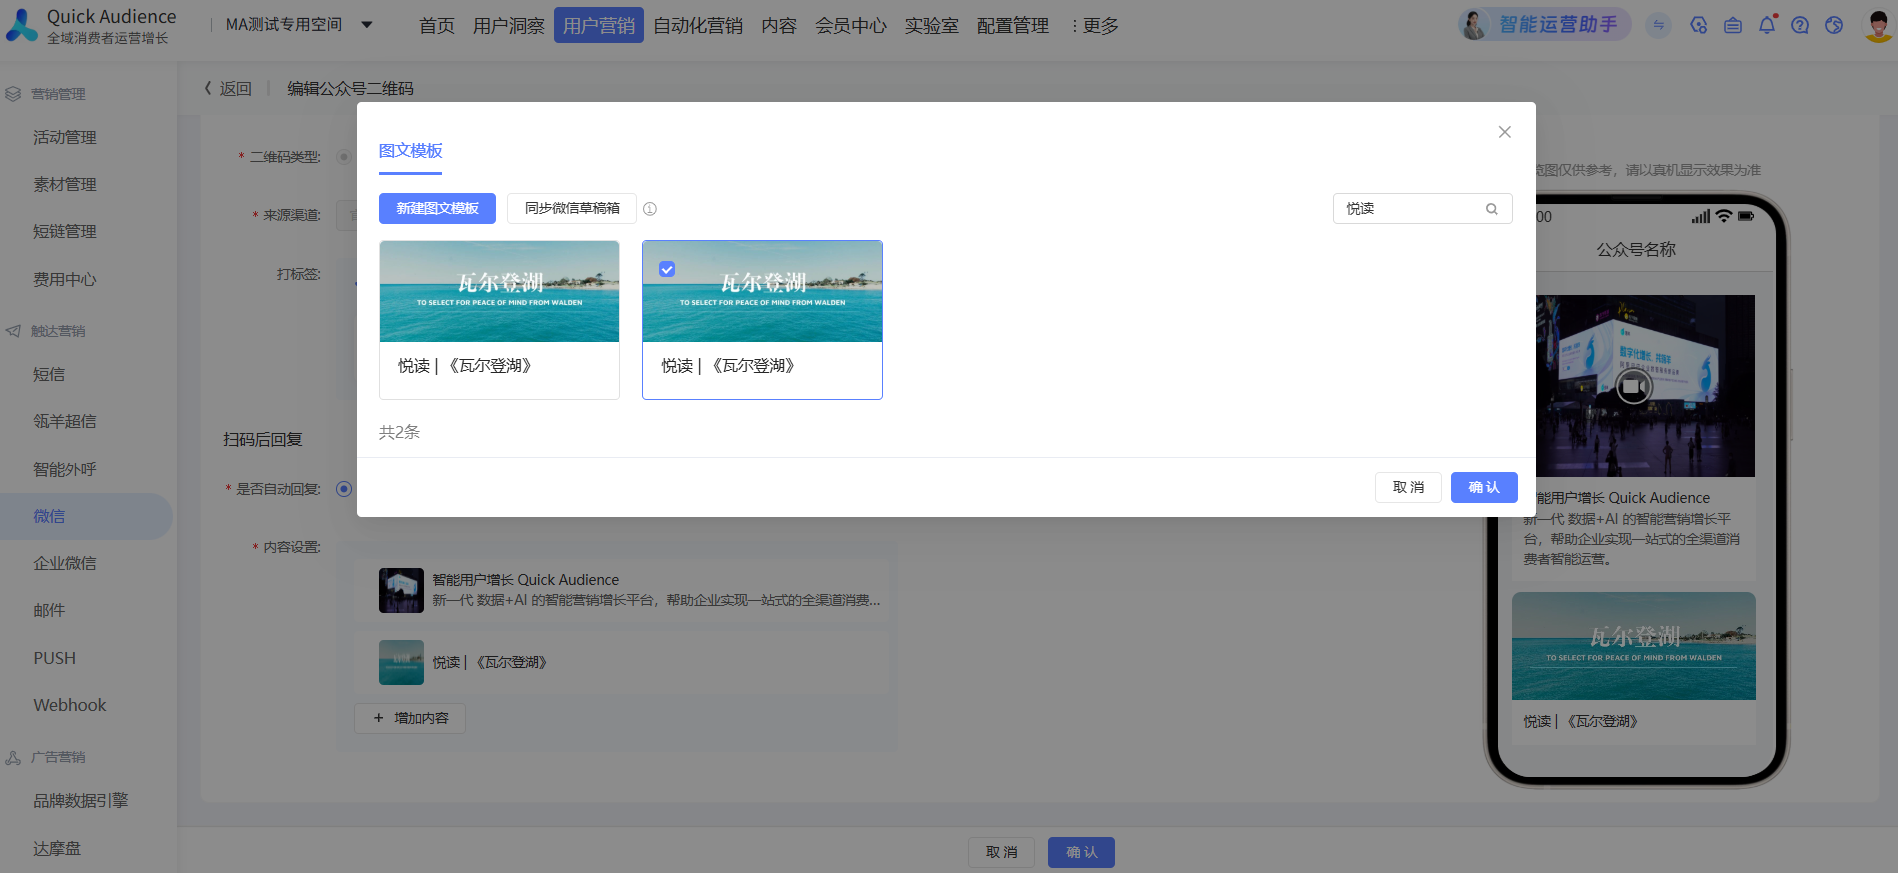The width and height of the screenshot is (1898, 873).
Task: Click the search magnifier icon in dialog
Action: [1491, 209]
